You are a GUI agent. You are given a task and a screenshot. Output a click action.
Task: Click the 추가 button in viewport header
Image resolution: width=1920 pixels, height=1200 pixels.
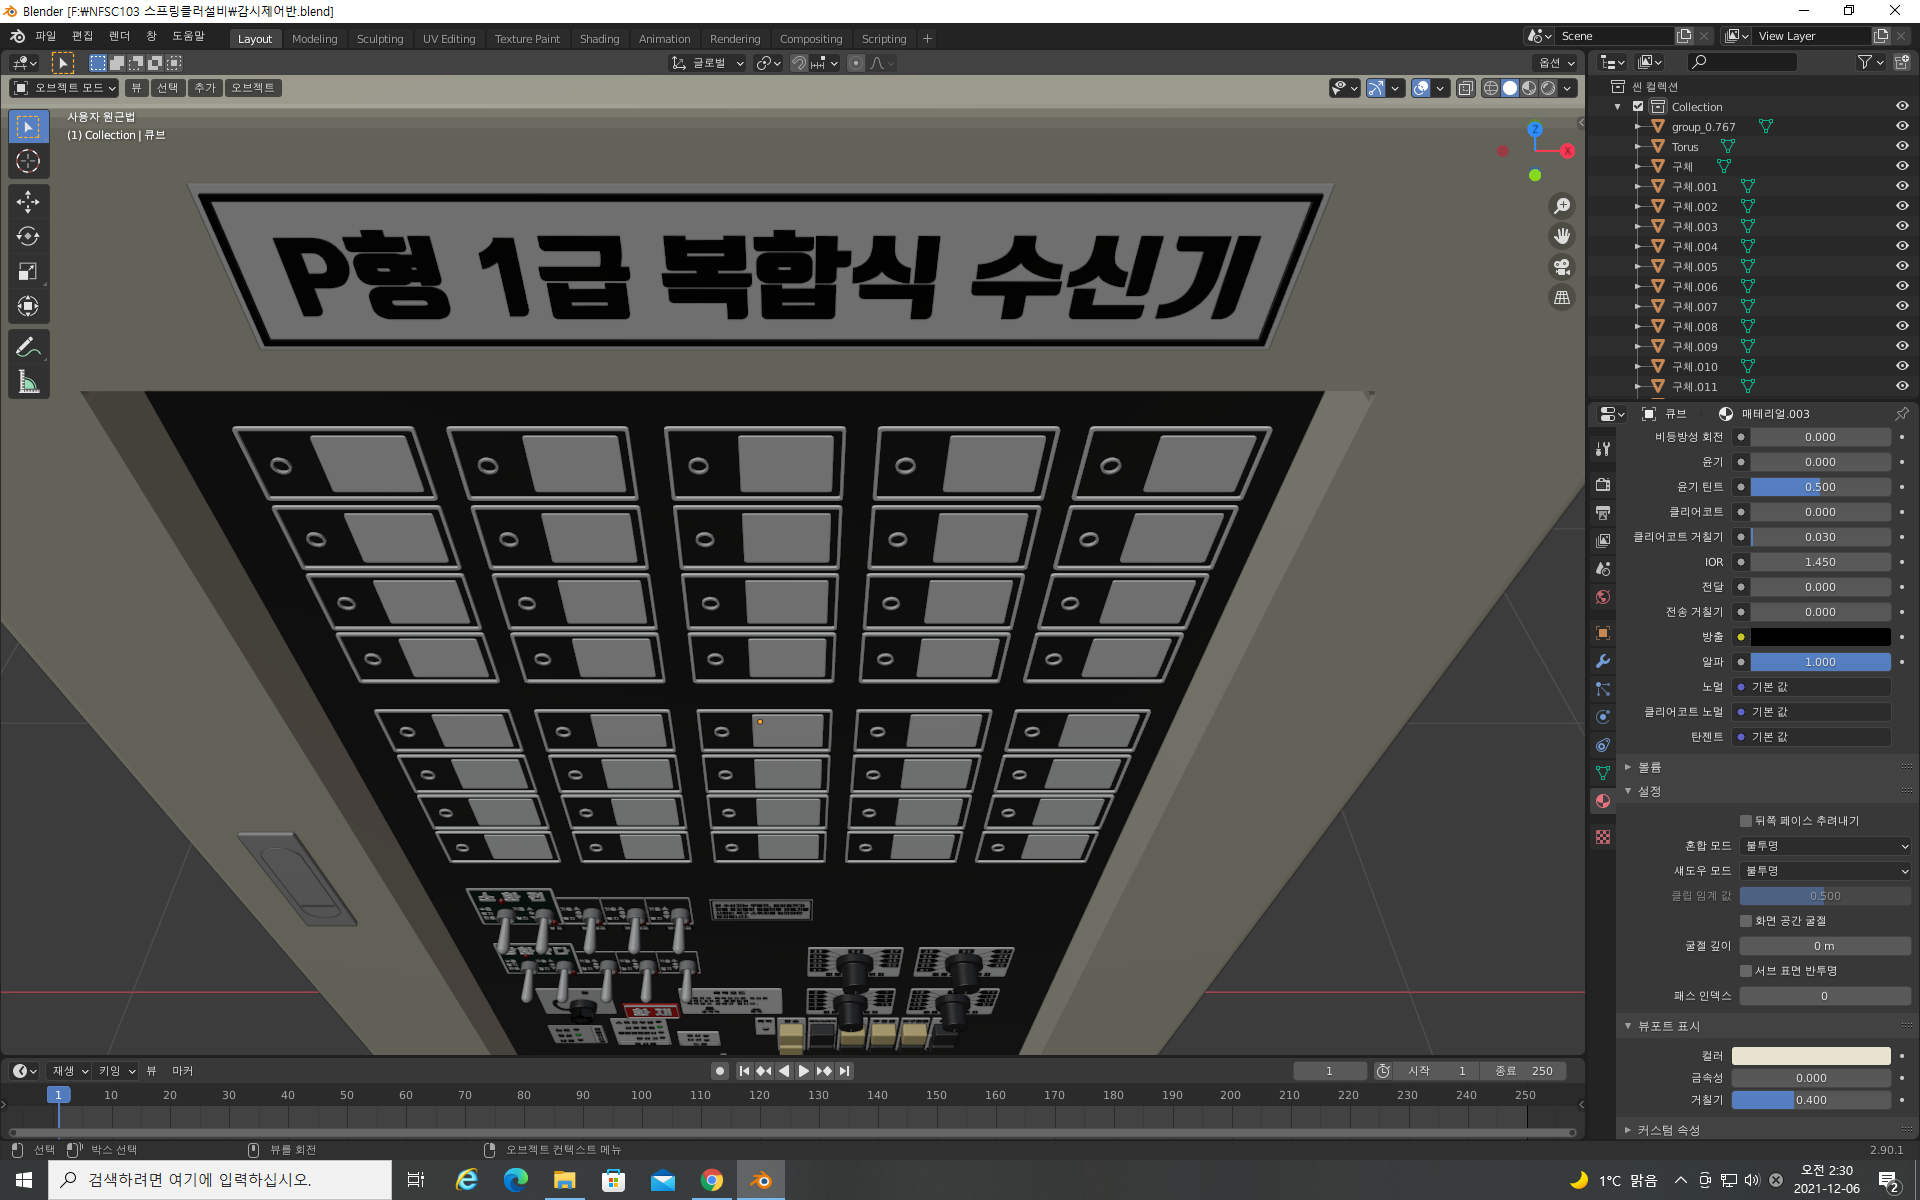point(205,88)
